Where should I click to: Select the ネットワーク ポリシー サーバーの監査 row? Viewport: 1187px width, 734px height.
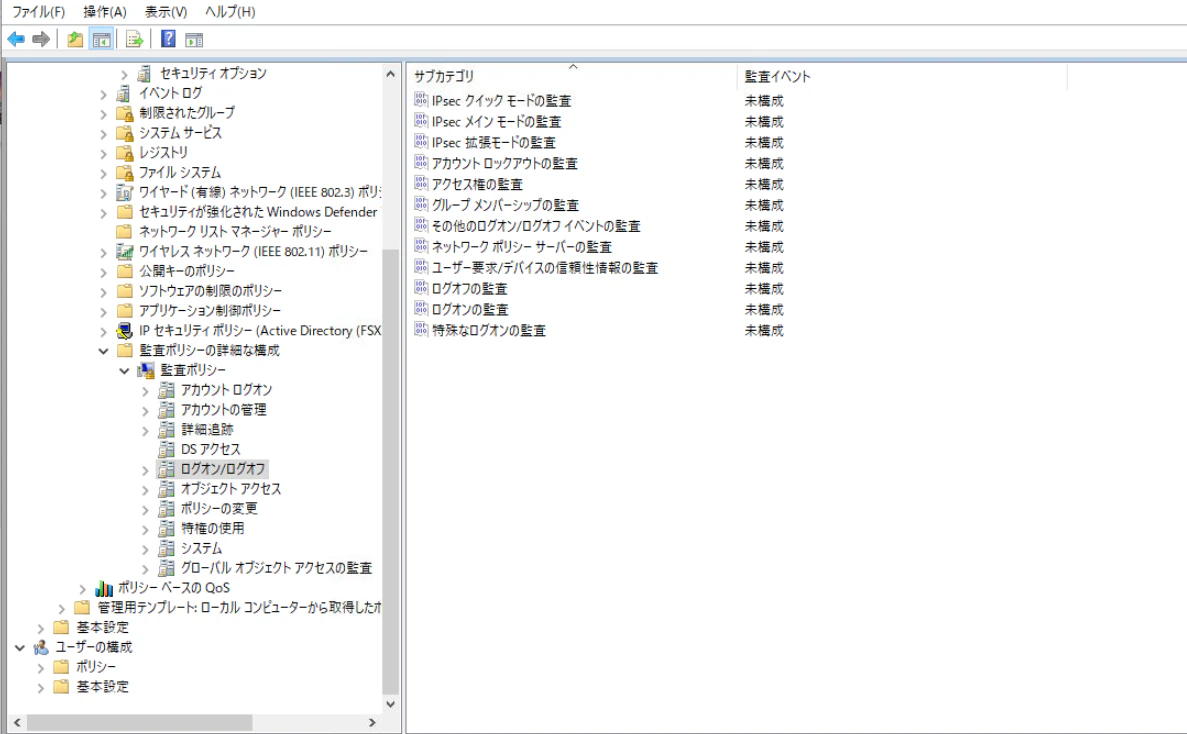(x=522, y=247)
